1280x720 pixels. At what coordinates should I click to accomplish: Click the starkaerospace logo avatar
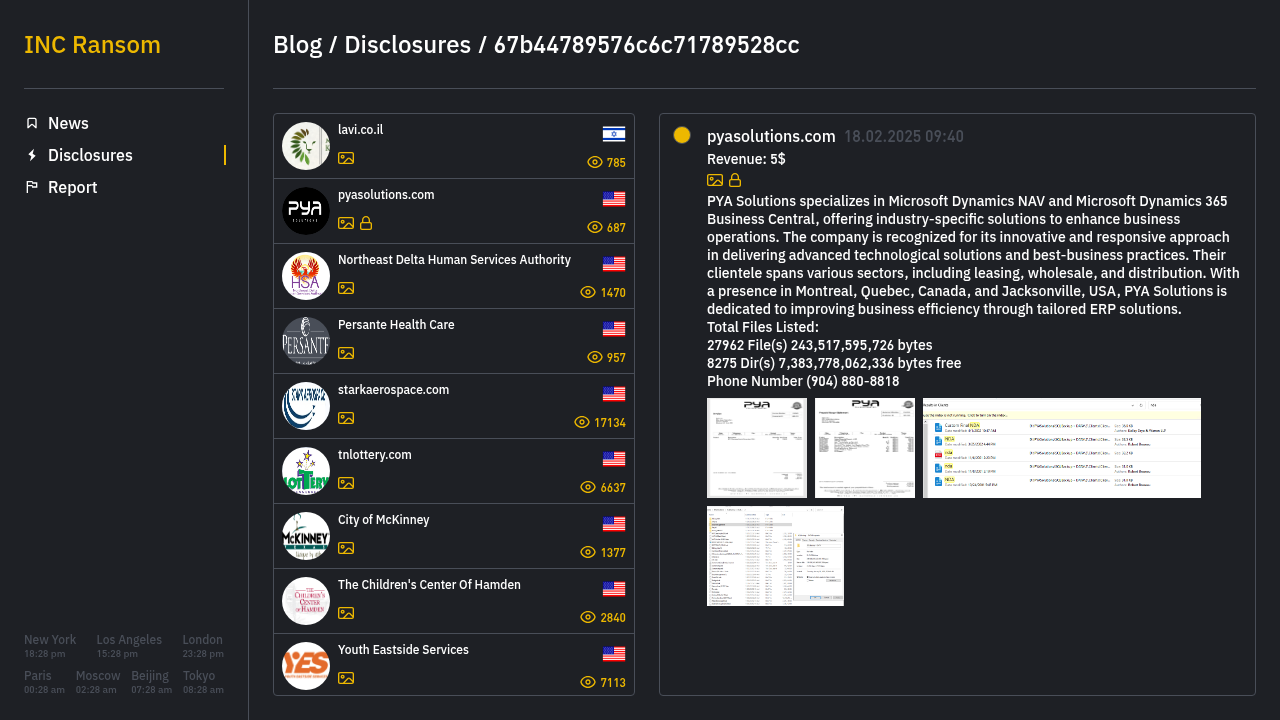pyautogui.click(x=306, y=406)
